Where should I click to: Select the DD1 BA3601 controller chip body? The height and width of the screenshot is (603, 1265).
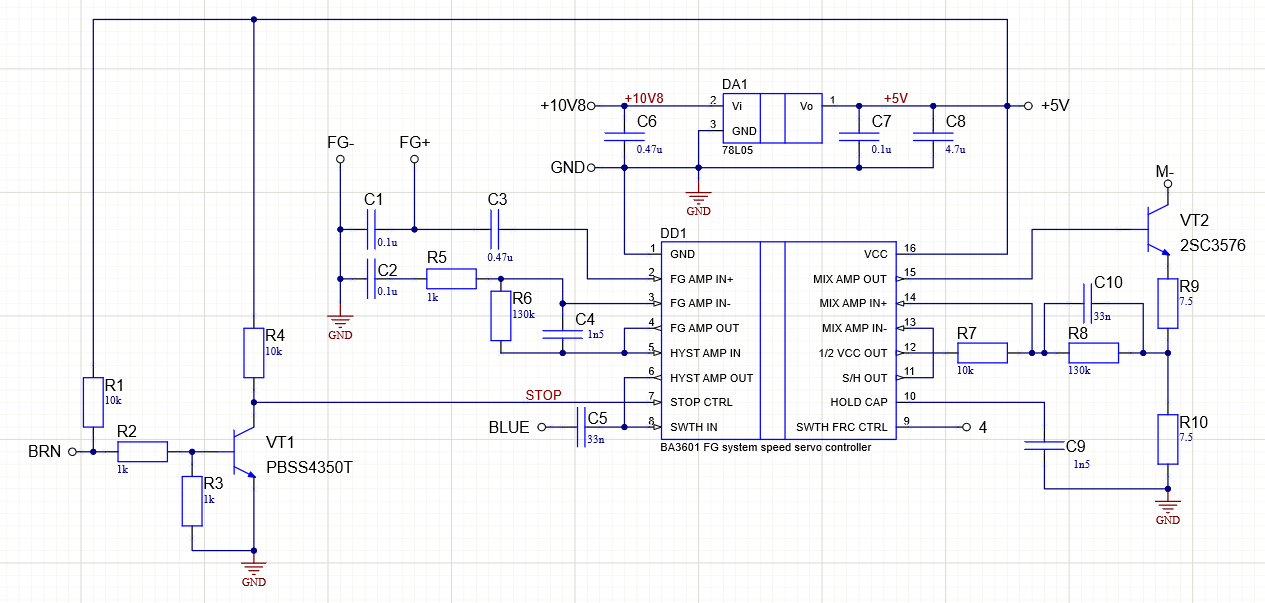[x=770, y=340]
